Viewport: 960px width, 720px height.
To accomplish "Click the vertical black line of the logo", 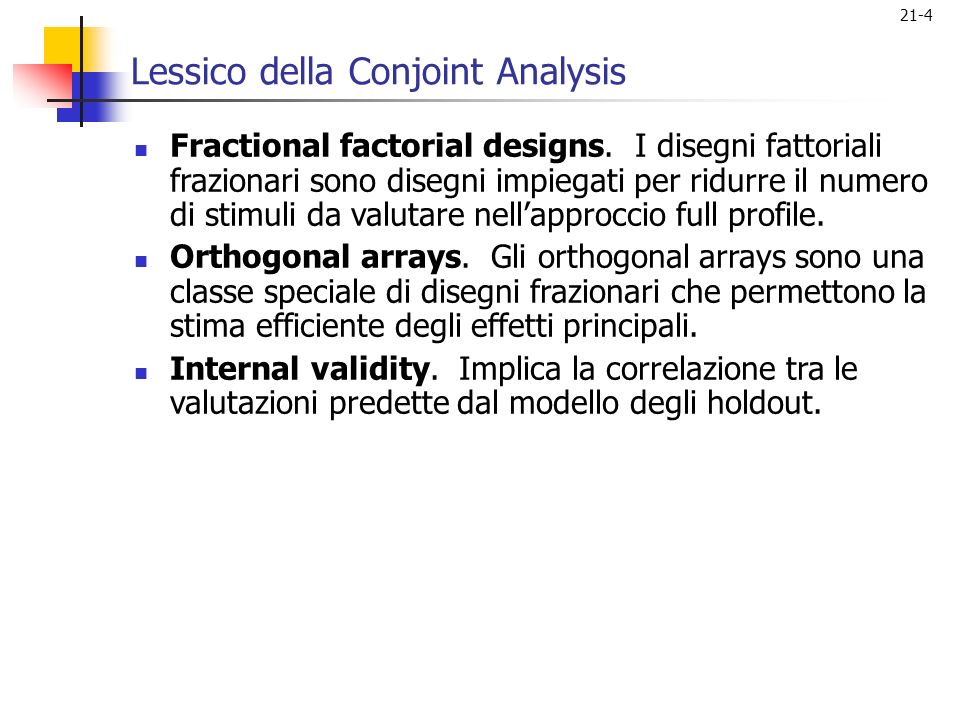I will point(81,72).
